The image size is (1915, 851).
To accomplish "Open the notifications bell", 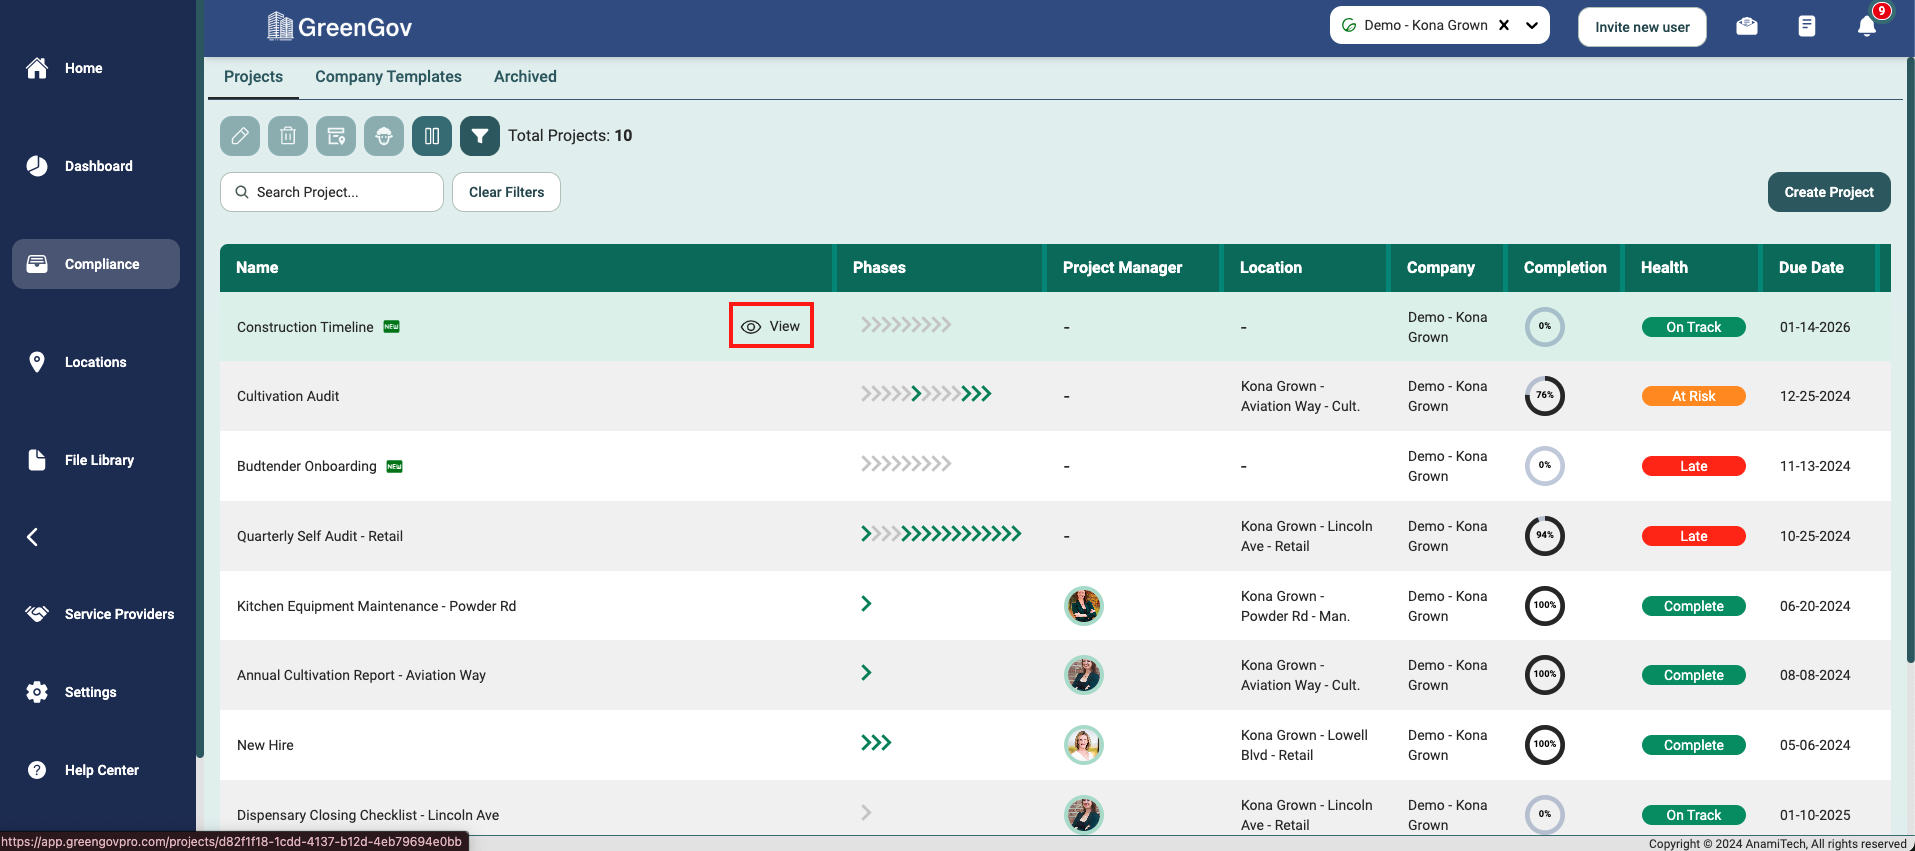I will click(1867, 26).
